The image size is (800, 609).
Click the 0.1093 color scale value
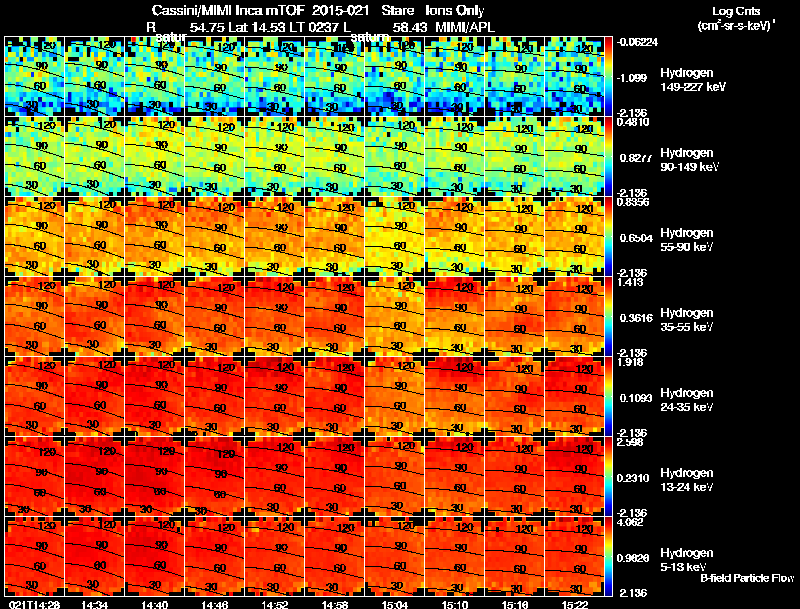(636, 398)
